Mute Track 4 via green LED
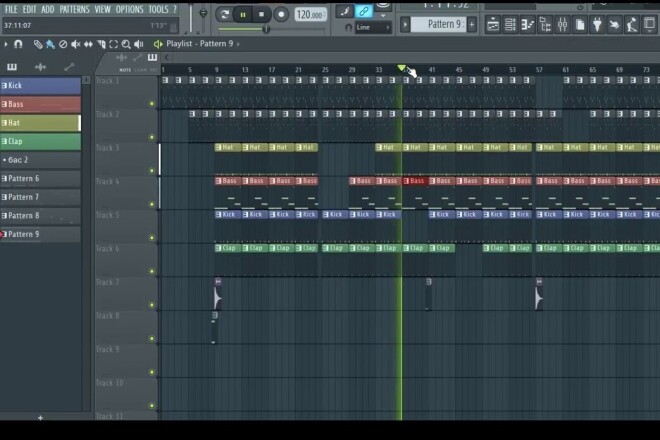Viewport: 660px width, 440px height. [152, 204]
